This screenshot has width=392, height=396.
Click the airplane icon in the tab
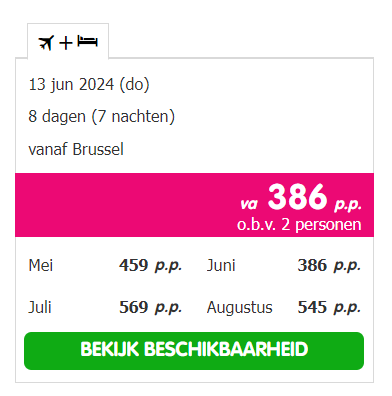[x=46, y=43]
